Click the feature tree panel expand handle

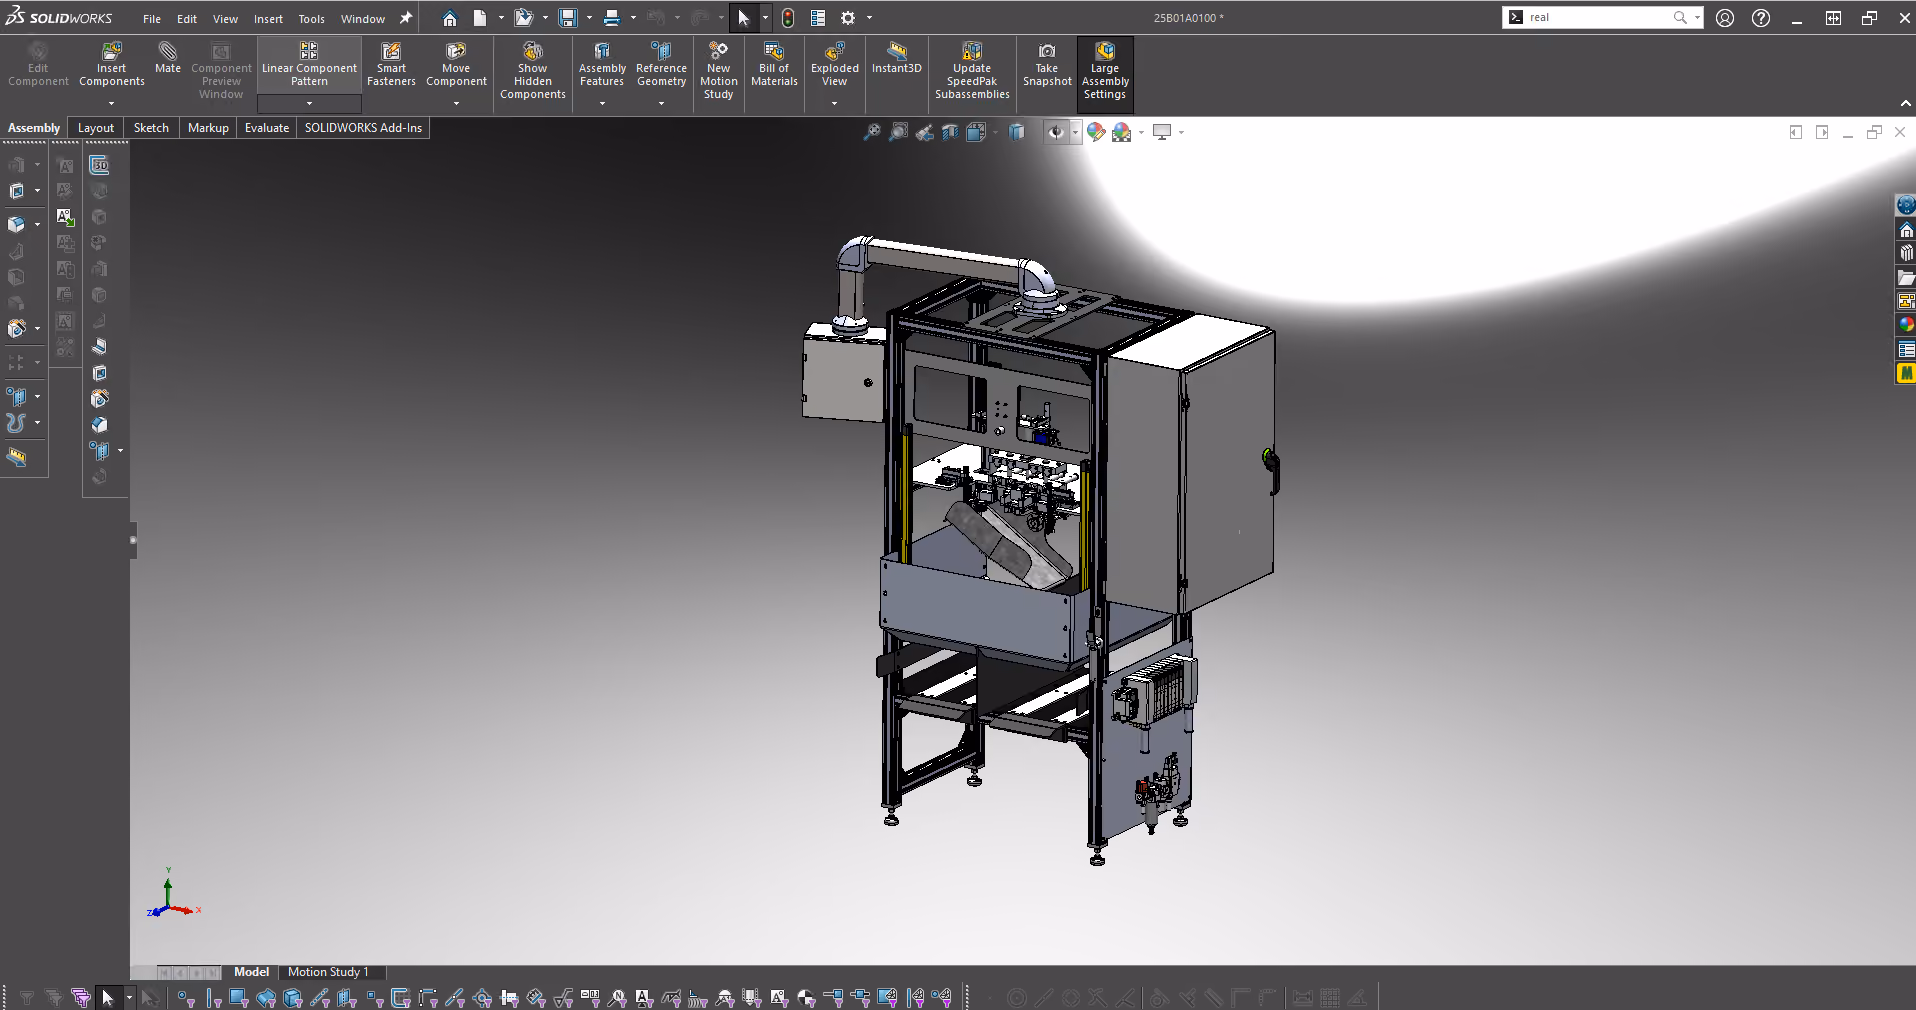133,540
